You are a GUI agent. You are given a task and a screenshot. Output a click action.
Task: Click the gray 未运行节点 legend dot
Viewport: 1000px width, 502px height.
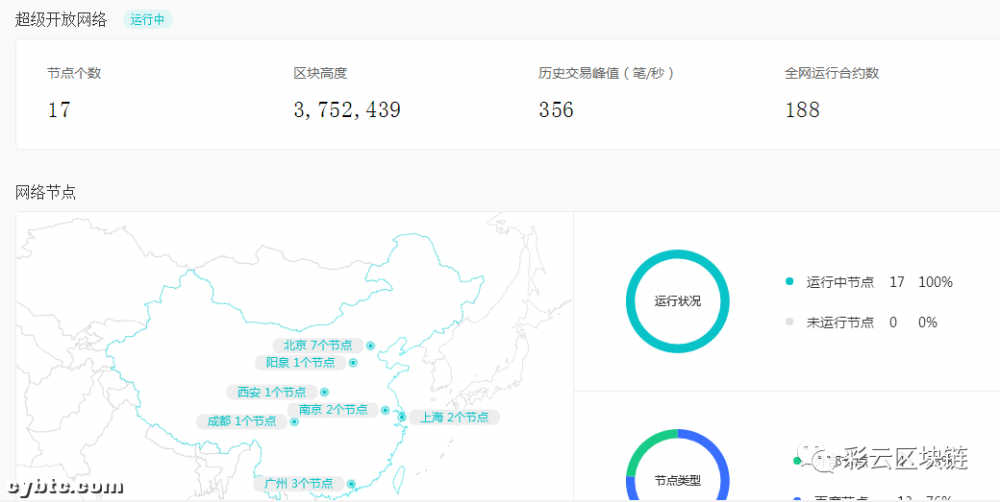(x=790, y=322)
